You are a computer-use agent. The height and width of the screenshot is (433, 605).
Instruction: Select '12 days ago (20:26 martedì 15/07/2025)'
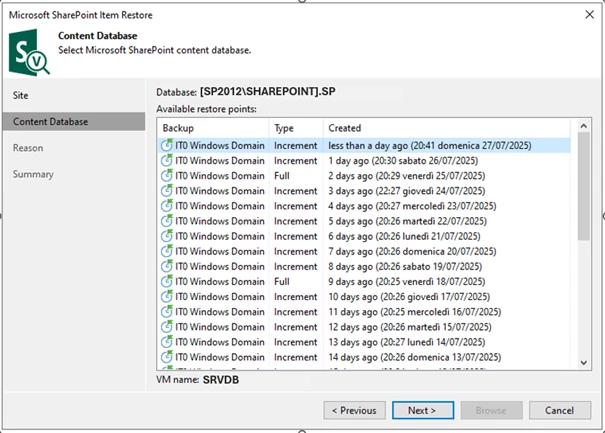click(410, 327)
